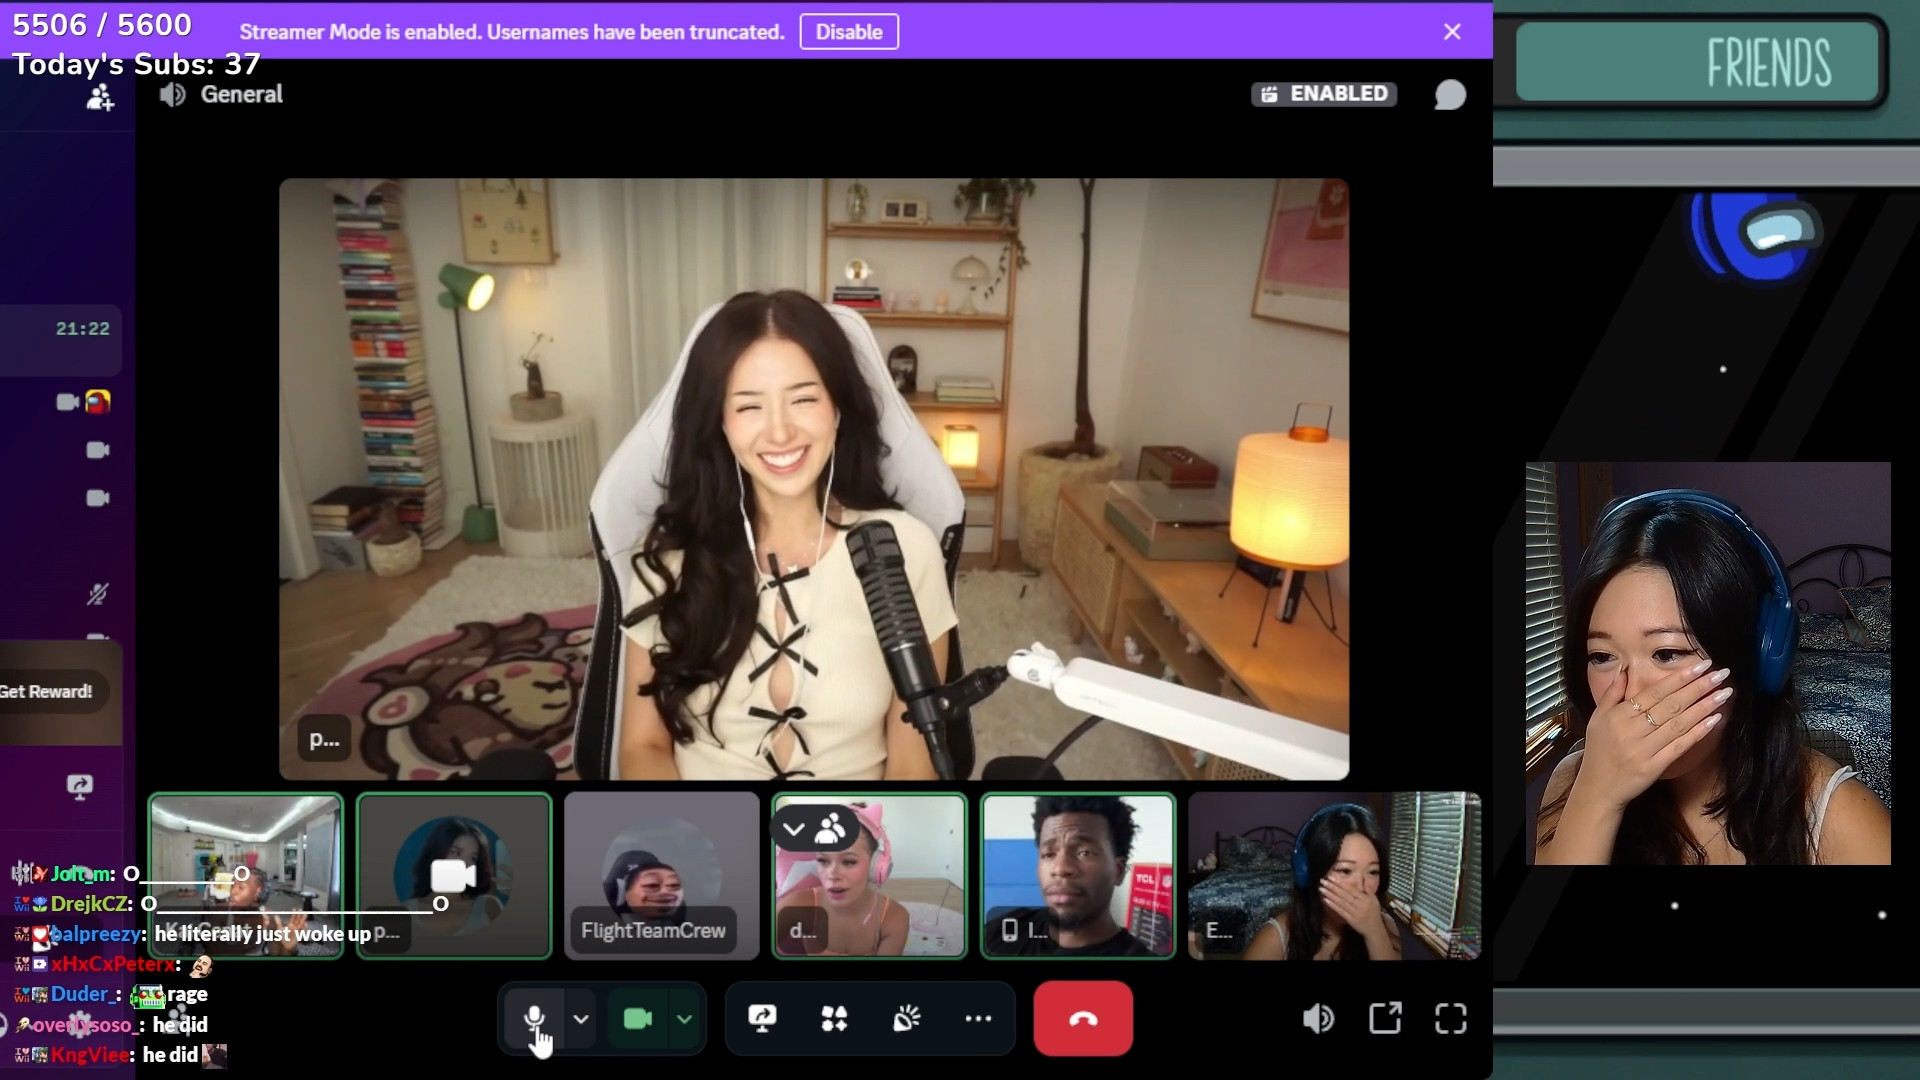Select the General voice channel speaker icon
This screenshot has width=1920, height=1080.
pyautogui.click(x=172, y=94)
